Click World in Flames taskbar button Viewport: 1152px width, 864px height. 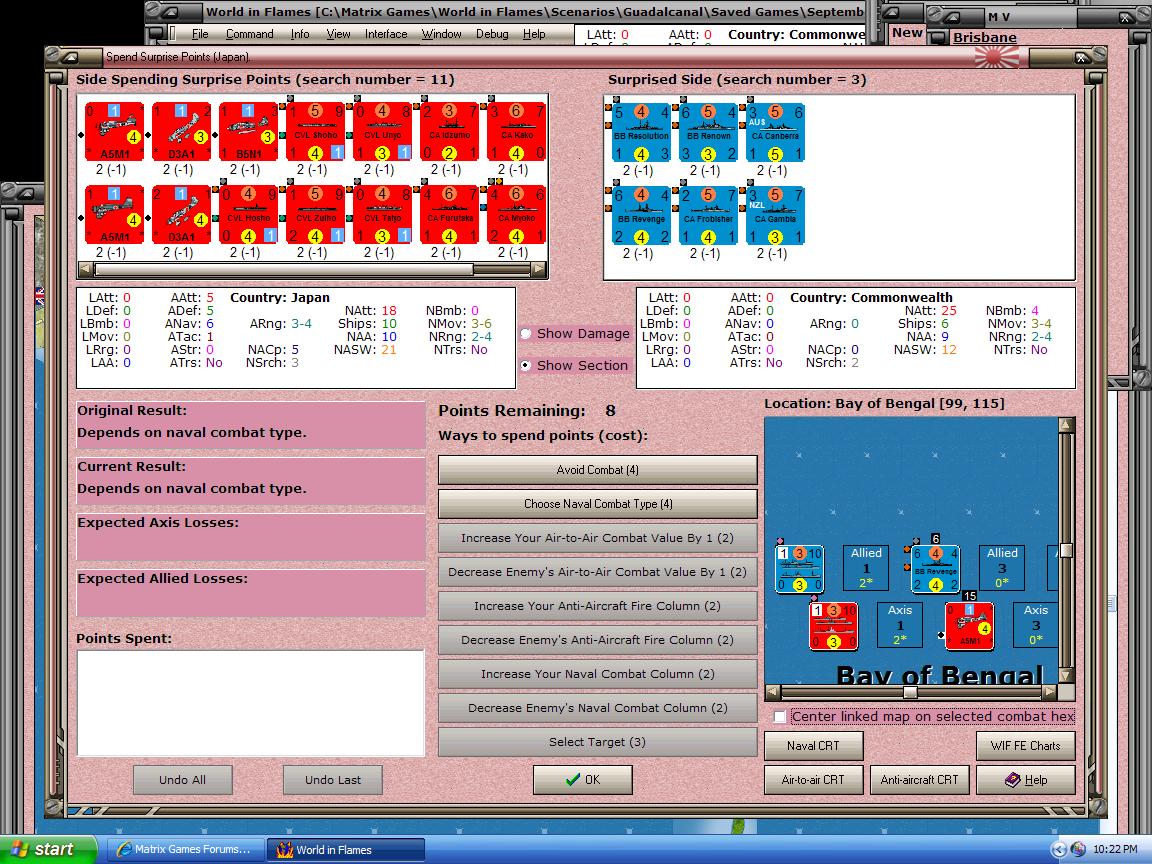(345, 849)
